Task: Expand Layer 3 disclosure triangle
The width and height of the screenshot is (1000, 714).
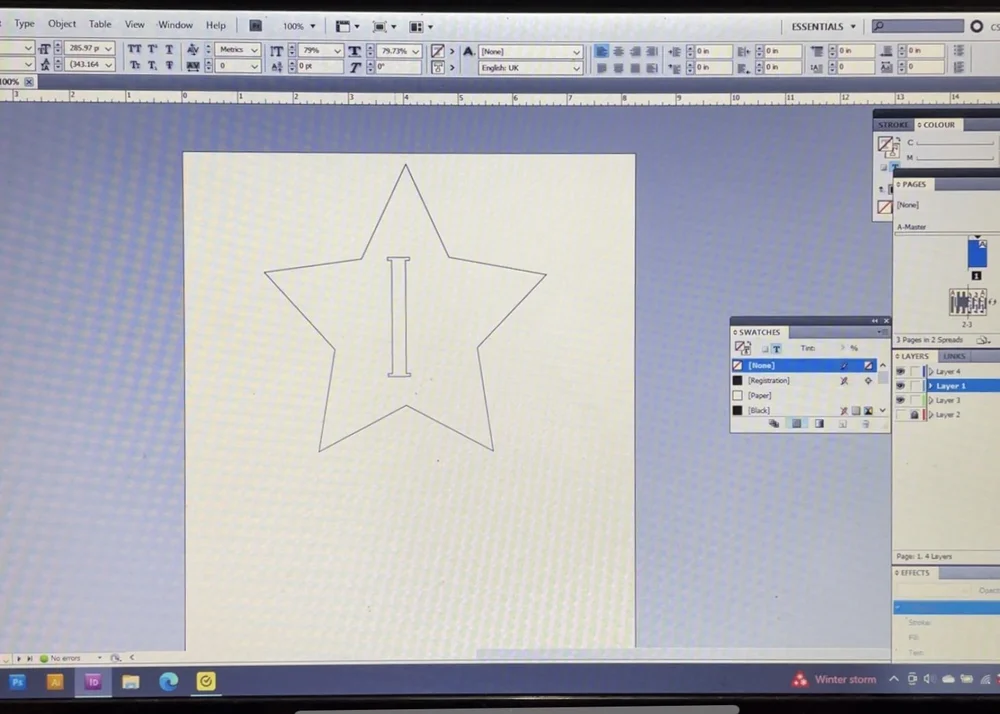Action: tap(931, 400)
